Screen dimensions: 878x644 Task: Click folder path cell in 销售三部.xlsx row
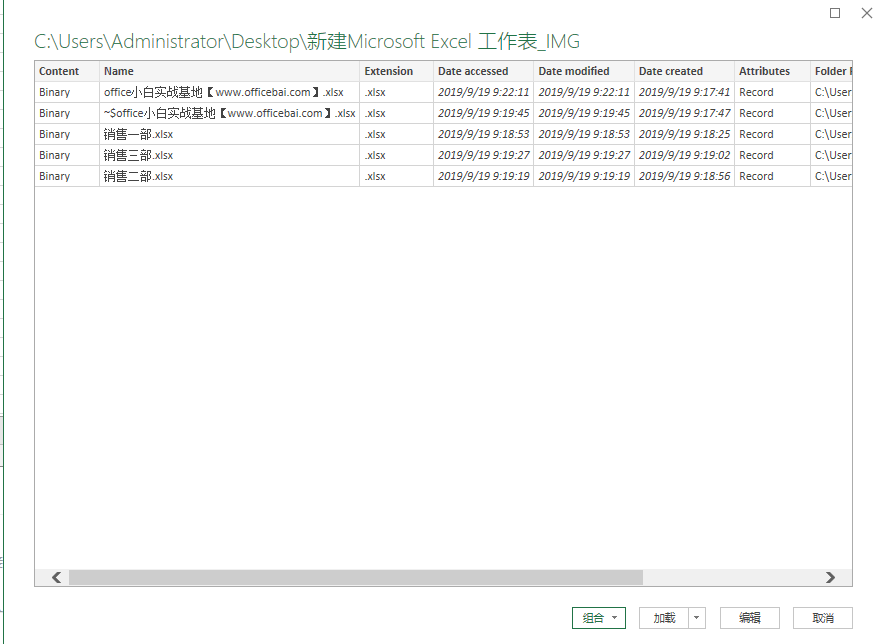click(x=833, y=155)
